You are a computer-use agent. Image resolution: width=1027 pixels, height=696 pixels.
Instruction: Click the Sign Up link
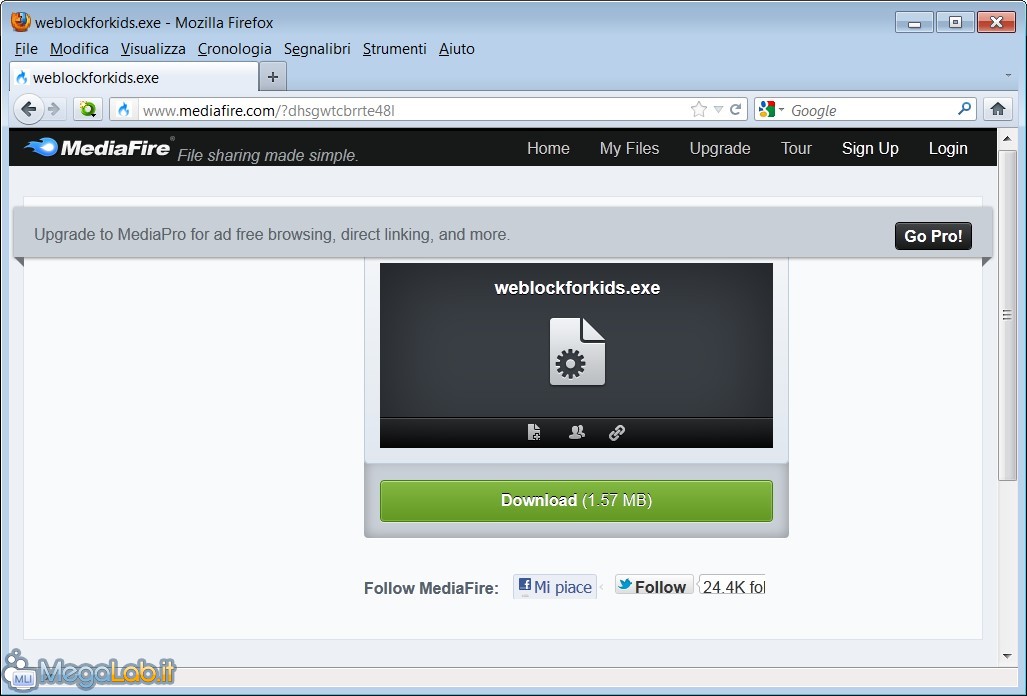pyautogui.click(x=870, y=149)
